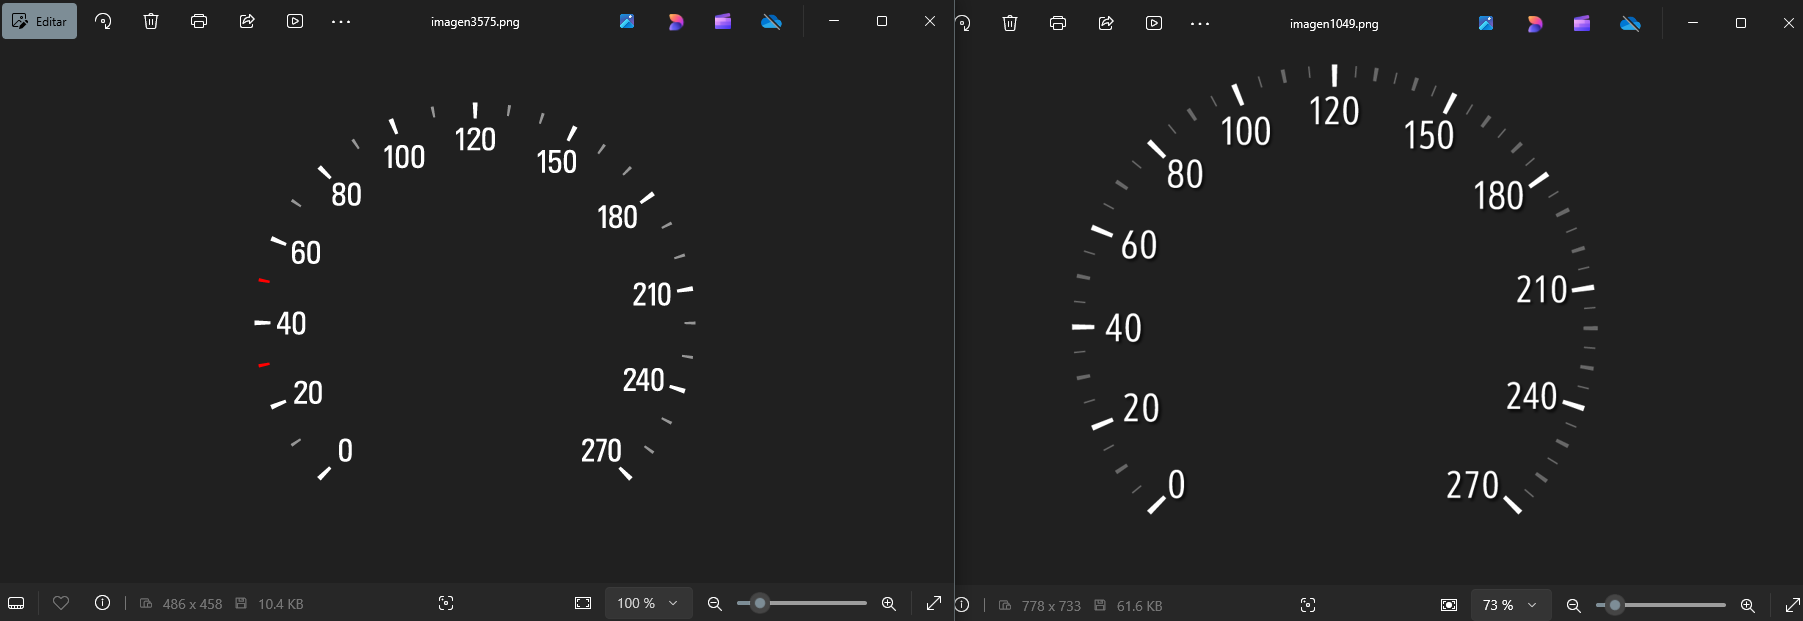Open the three-dots menu in left window
The height and width of the screenshot is (621, 1803).
tap(341, 21)
